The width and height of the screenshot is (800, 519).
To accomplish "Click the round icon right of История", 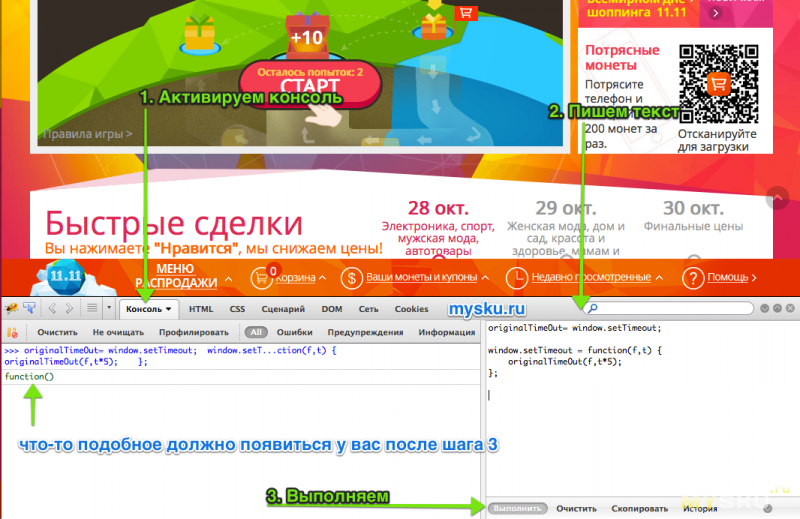I will (767, 508).
